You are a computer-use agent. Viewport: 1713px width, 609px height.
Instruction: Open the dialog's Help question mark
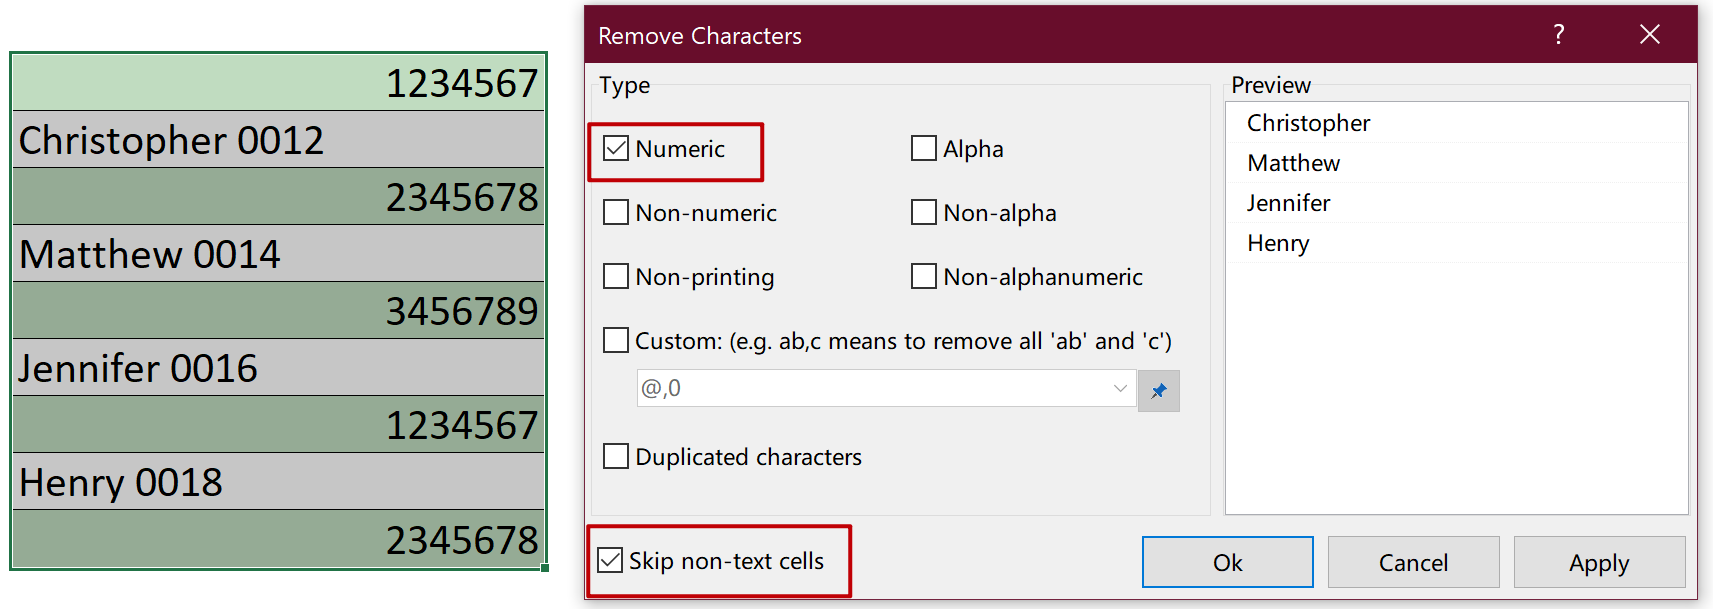[x=1558, y=34]
